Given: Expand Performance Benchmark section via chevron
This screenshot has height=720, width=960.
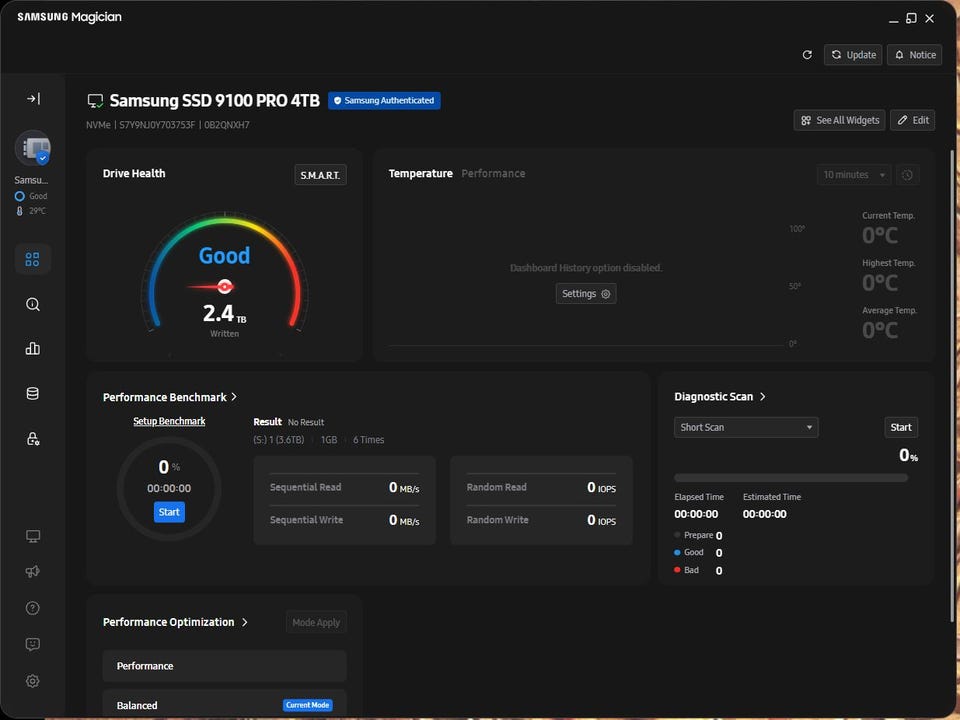Looking at the screenshot, I should (x=234, y=397).
